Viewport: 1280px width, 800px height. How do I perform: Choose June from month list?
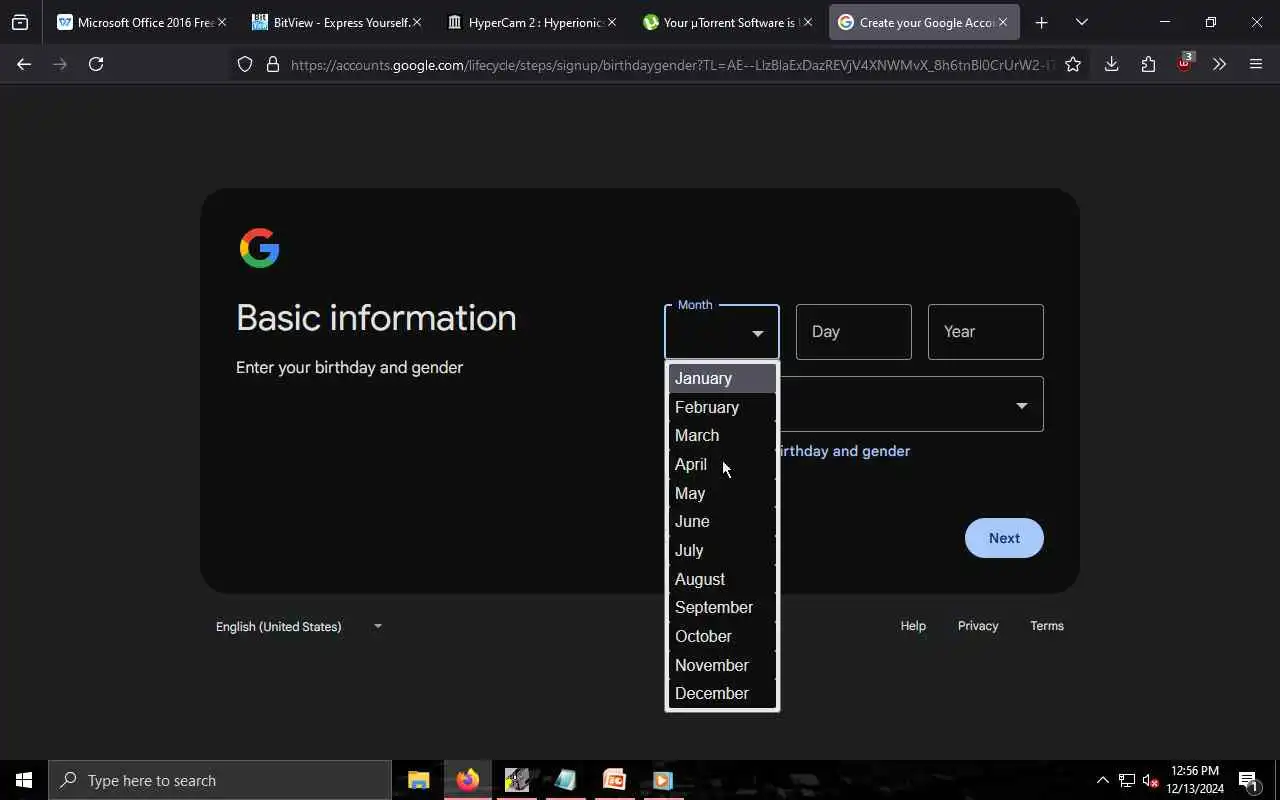[x=721, y=521]
